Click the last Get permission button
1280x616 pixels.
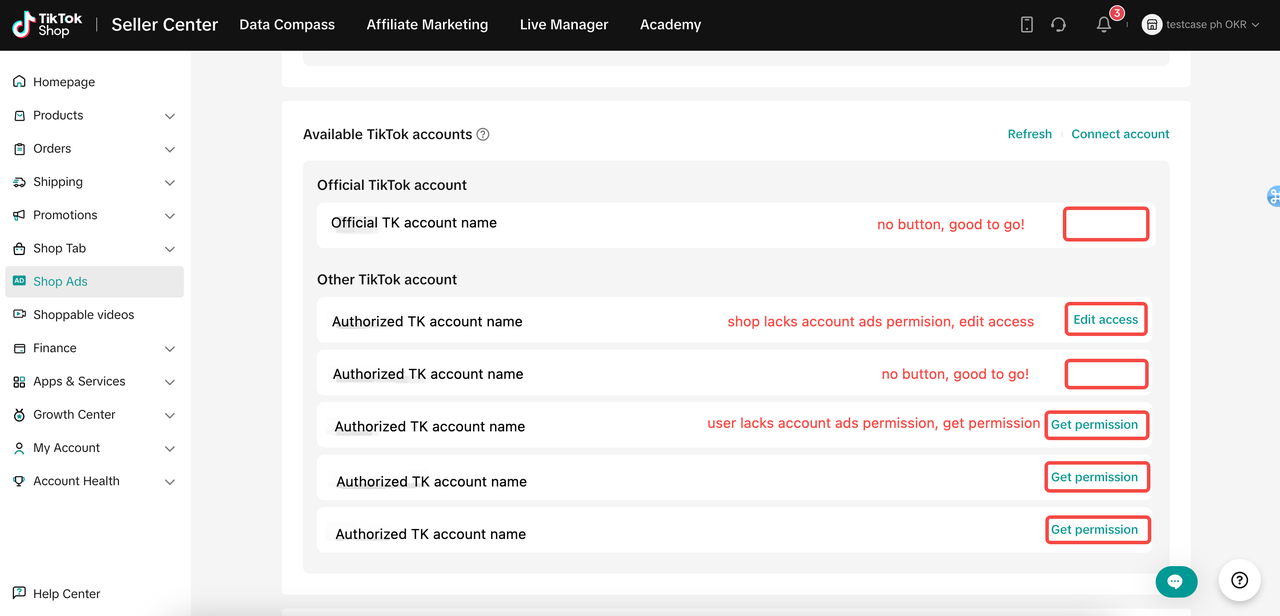pyautogui.click(x=1094, y=530)
